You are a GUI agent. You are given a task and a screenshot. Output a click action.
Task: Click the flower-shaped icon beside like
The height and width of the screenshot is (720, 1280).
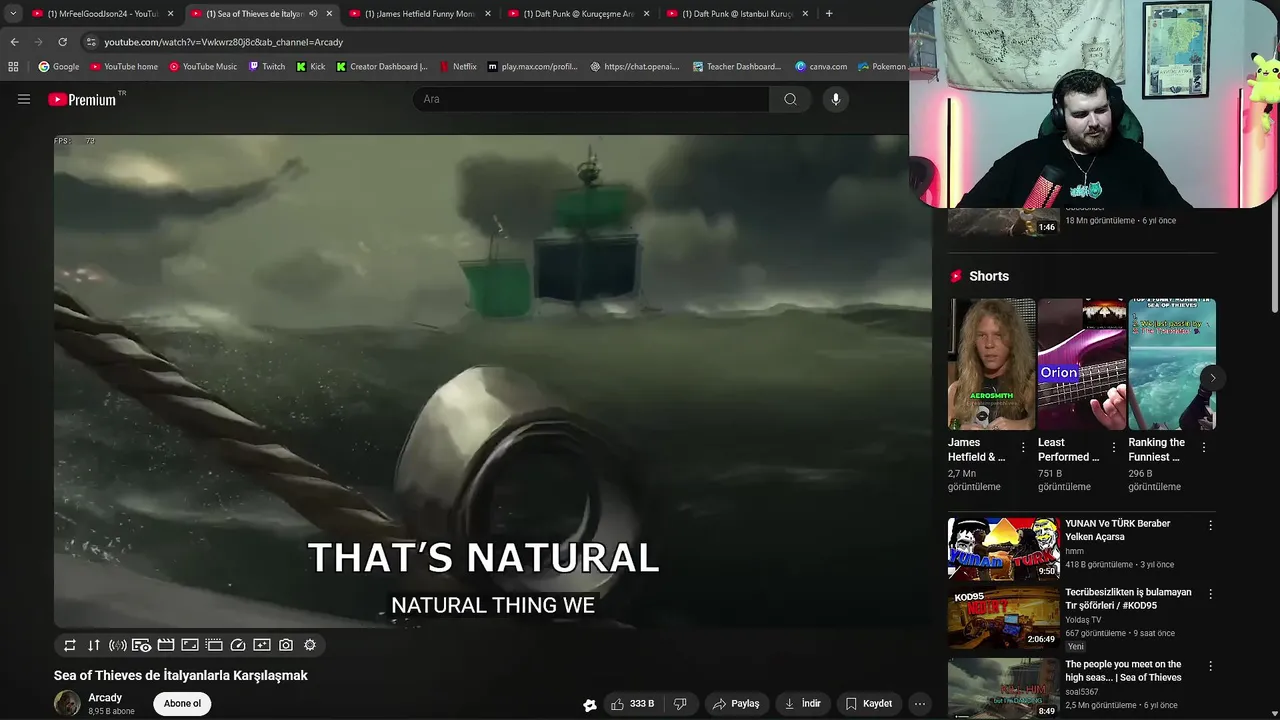click(590, 704)
